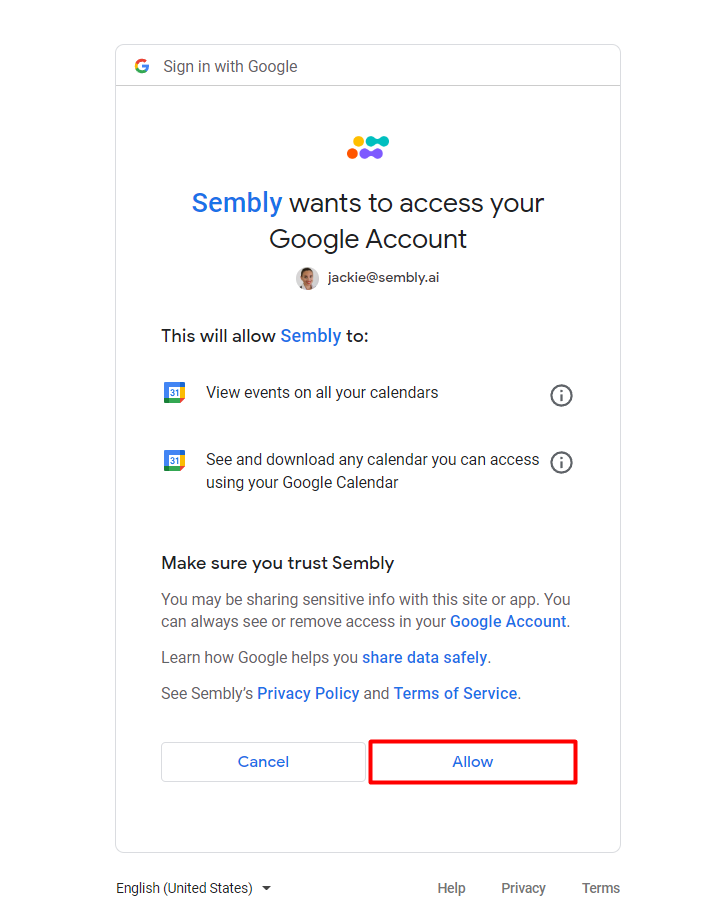Image resolution: width=723 pixels, height=916 pixels.
Task: Open Sembly's Terms of Service link
Action: click(456, 693)
